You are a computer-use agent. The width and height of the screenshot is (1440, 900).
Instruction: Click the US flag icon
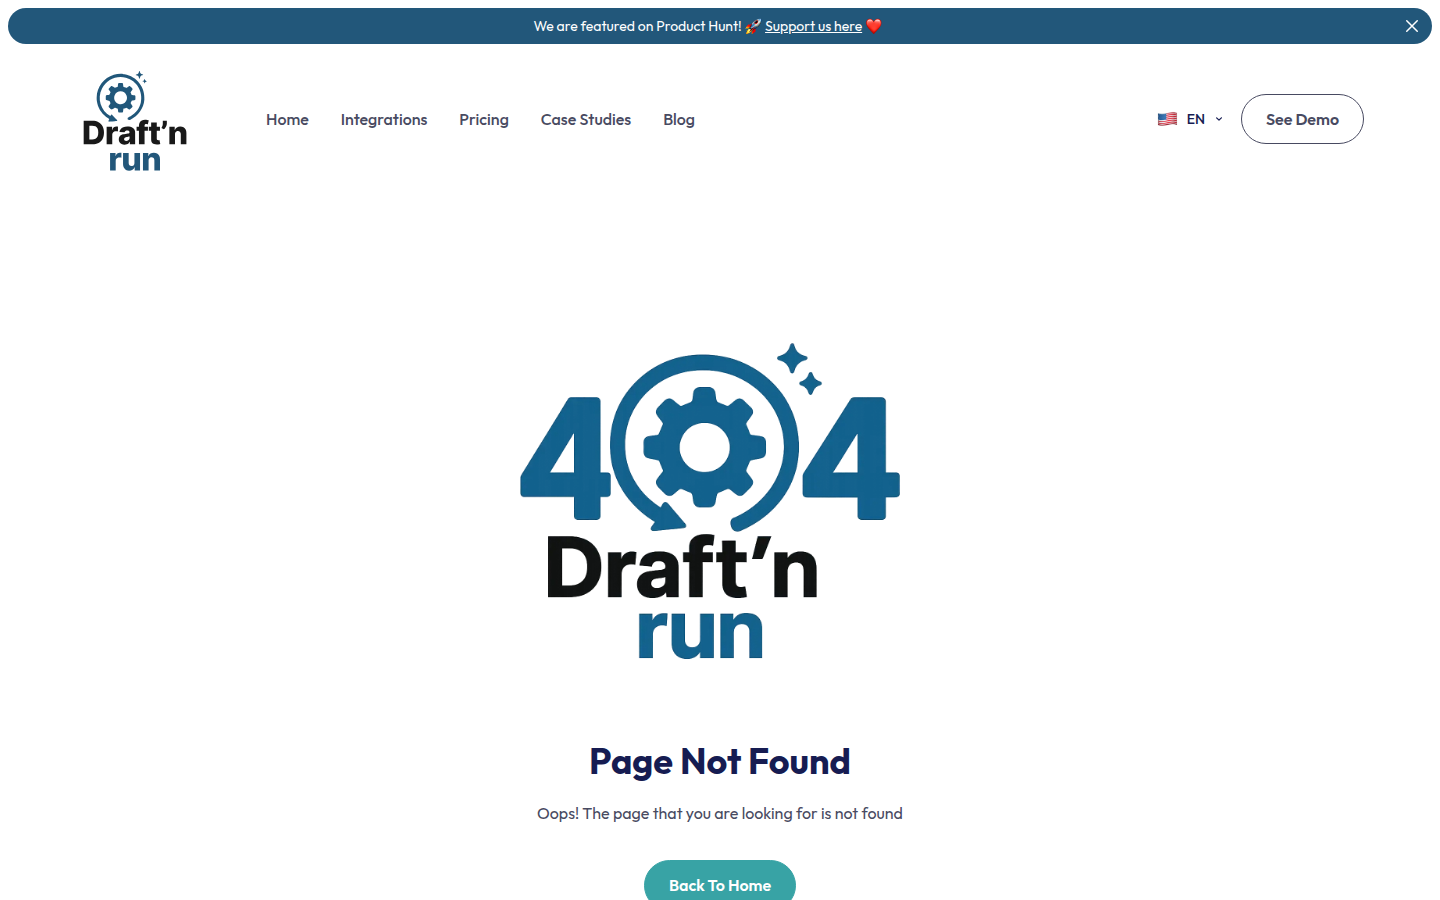(1167, 119)
